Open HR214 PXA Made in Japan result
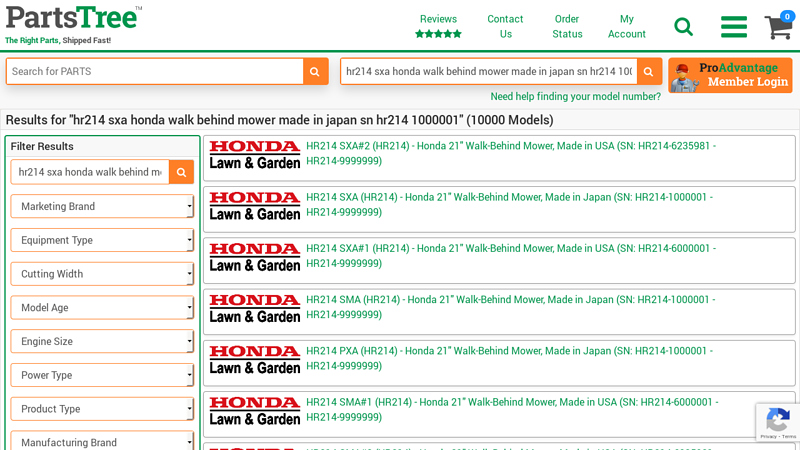The height and width of the screenshot is (450, 800). pyautogui.click(x=509, y=358)
